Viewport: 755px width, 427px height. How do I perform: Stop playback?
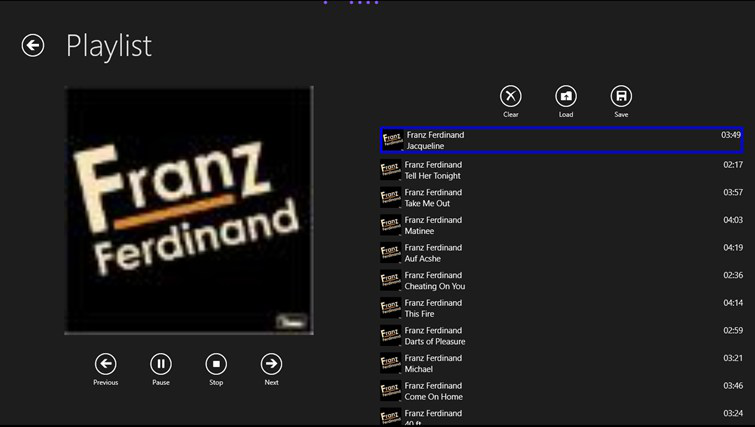[x=216, y=364]
